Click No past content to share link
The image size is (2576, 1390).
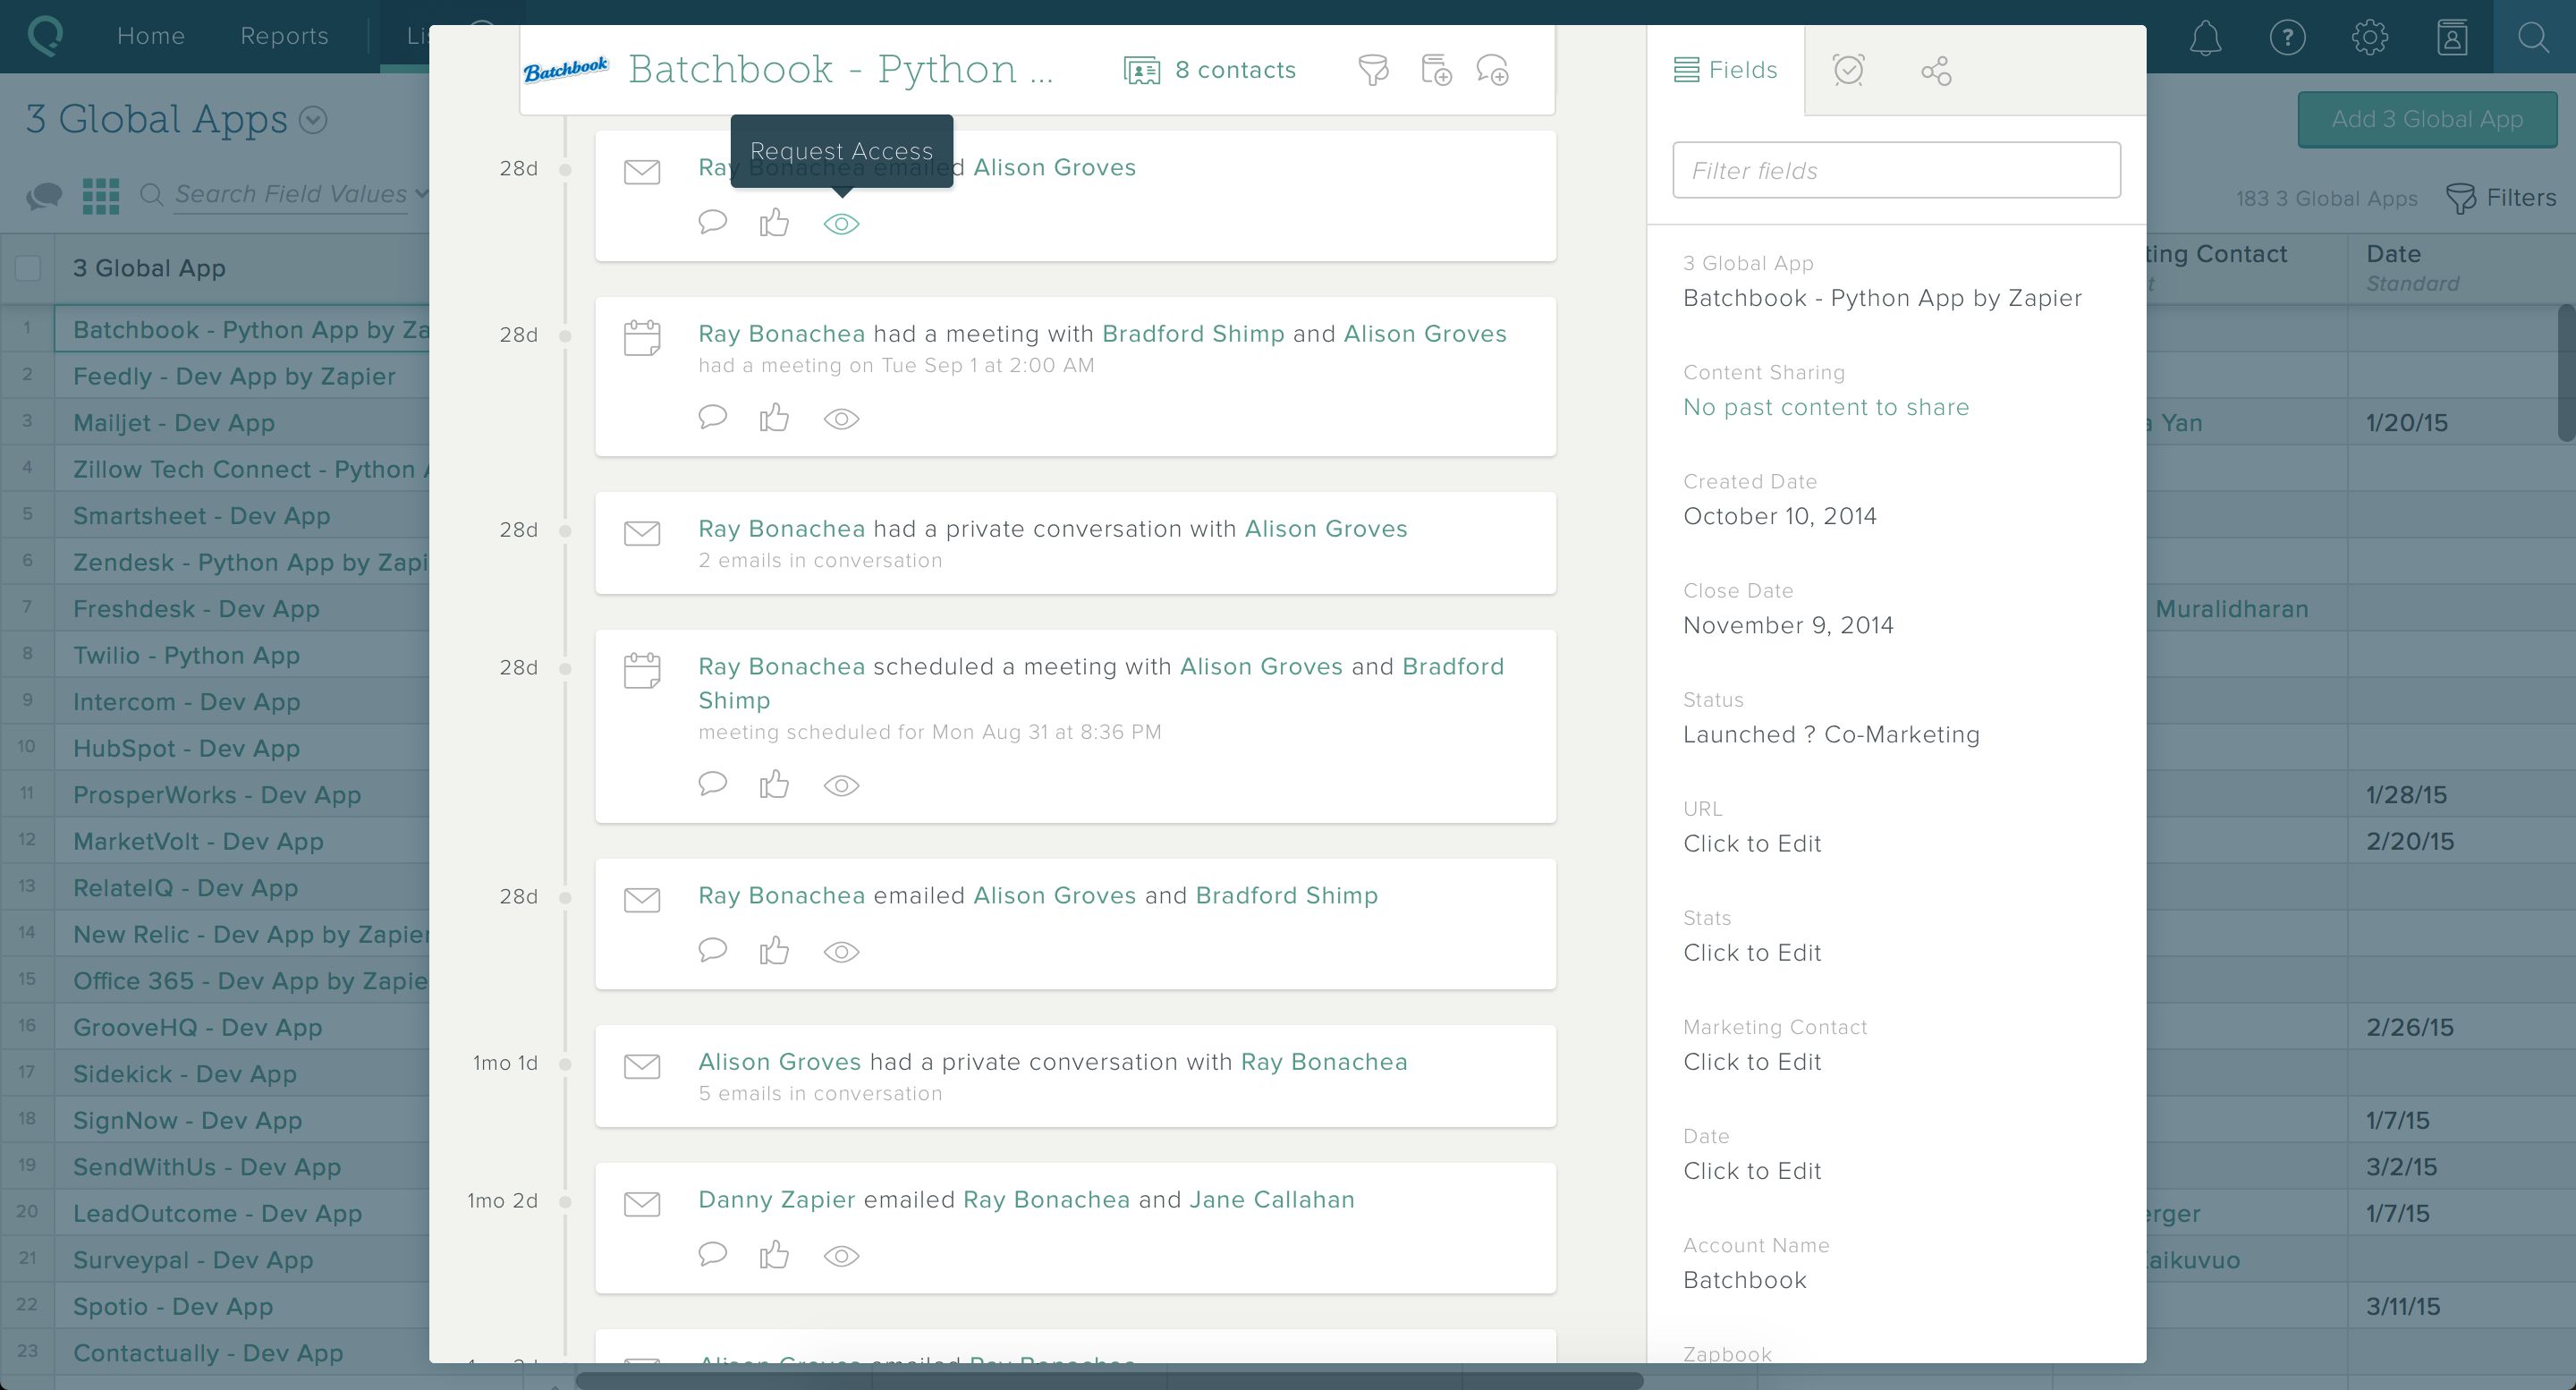coord(1826,407)
